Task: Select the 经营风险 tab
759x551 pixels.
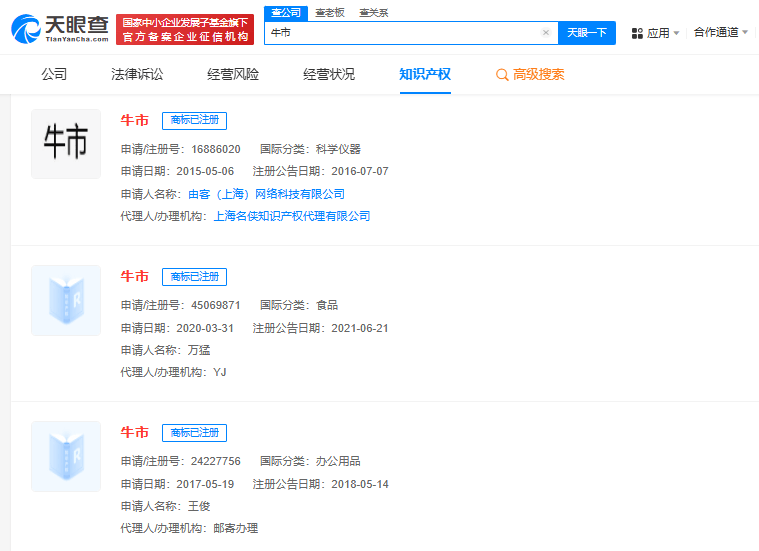Action: (233, 74)
